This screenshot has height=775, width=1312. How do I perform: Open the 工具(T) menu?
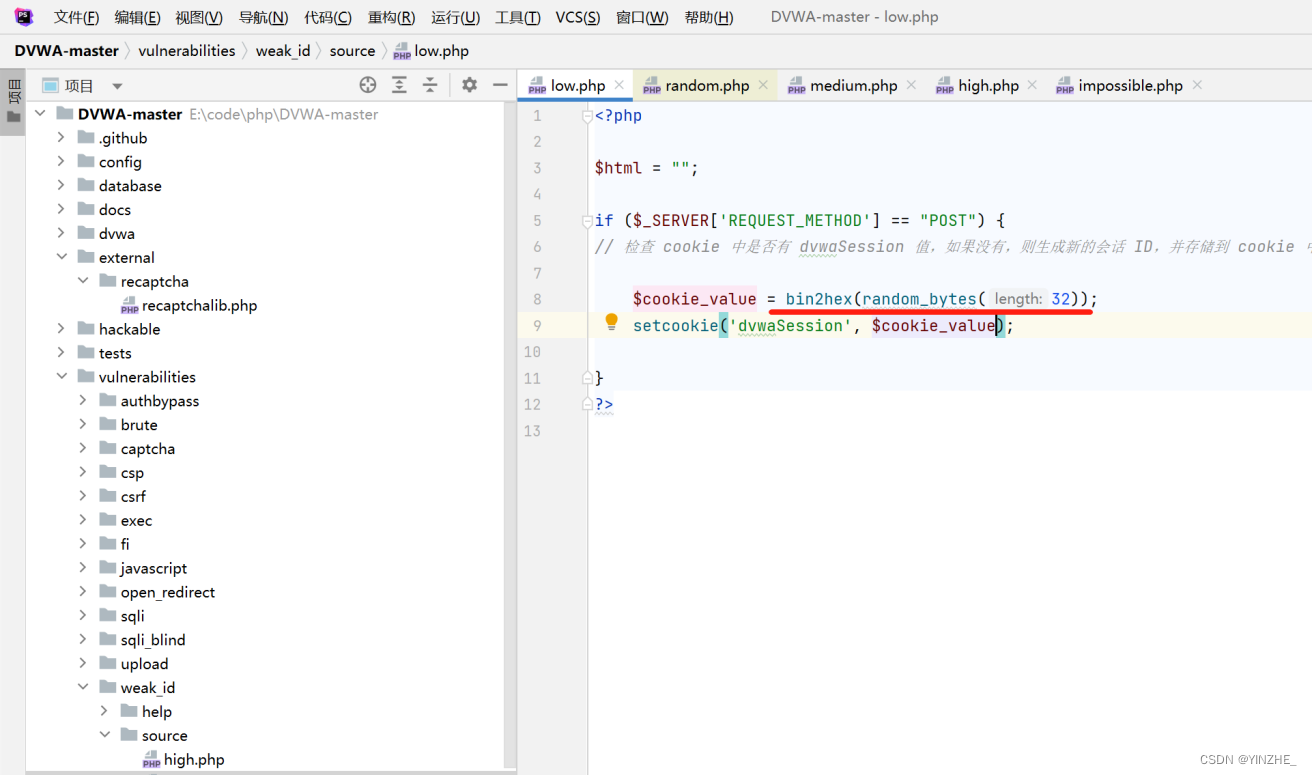tap(518, 17)
